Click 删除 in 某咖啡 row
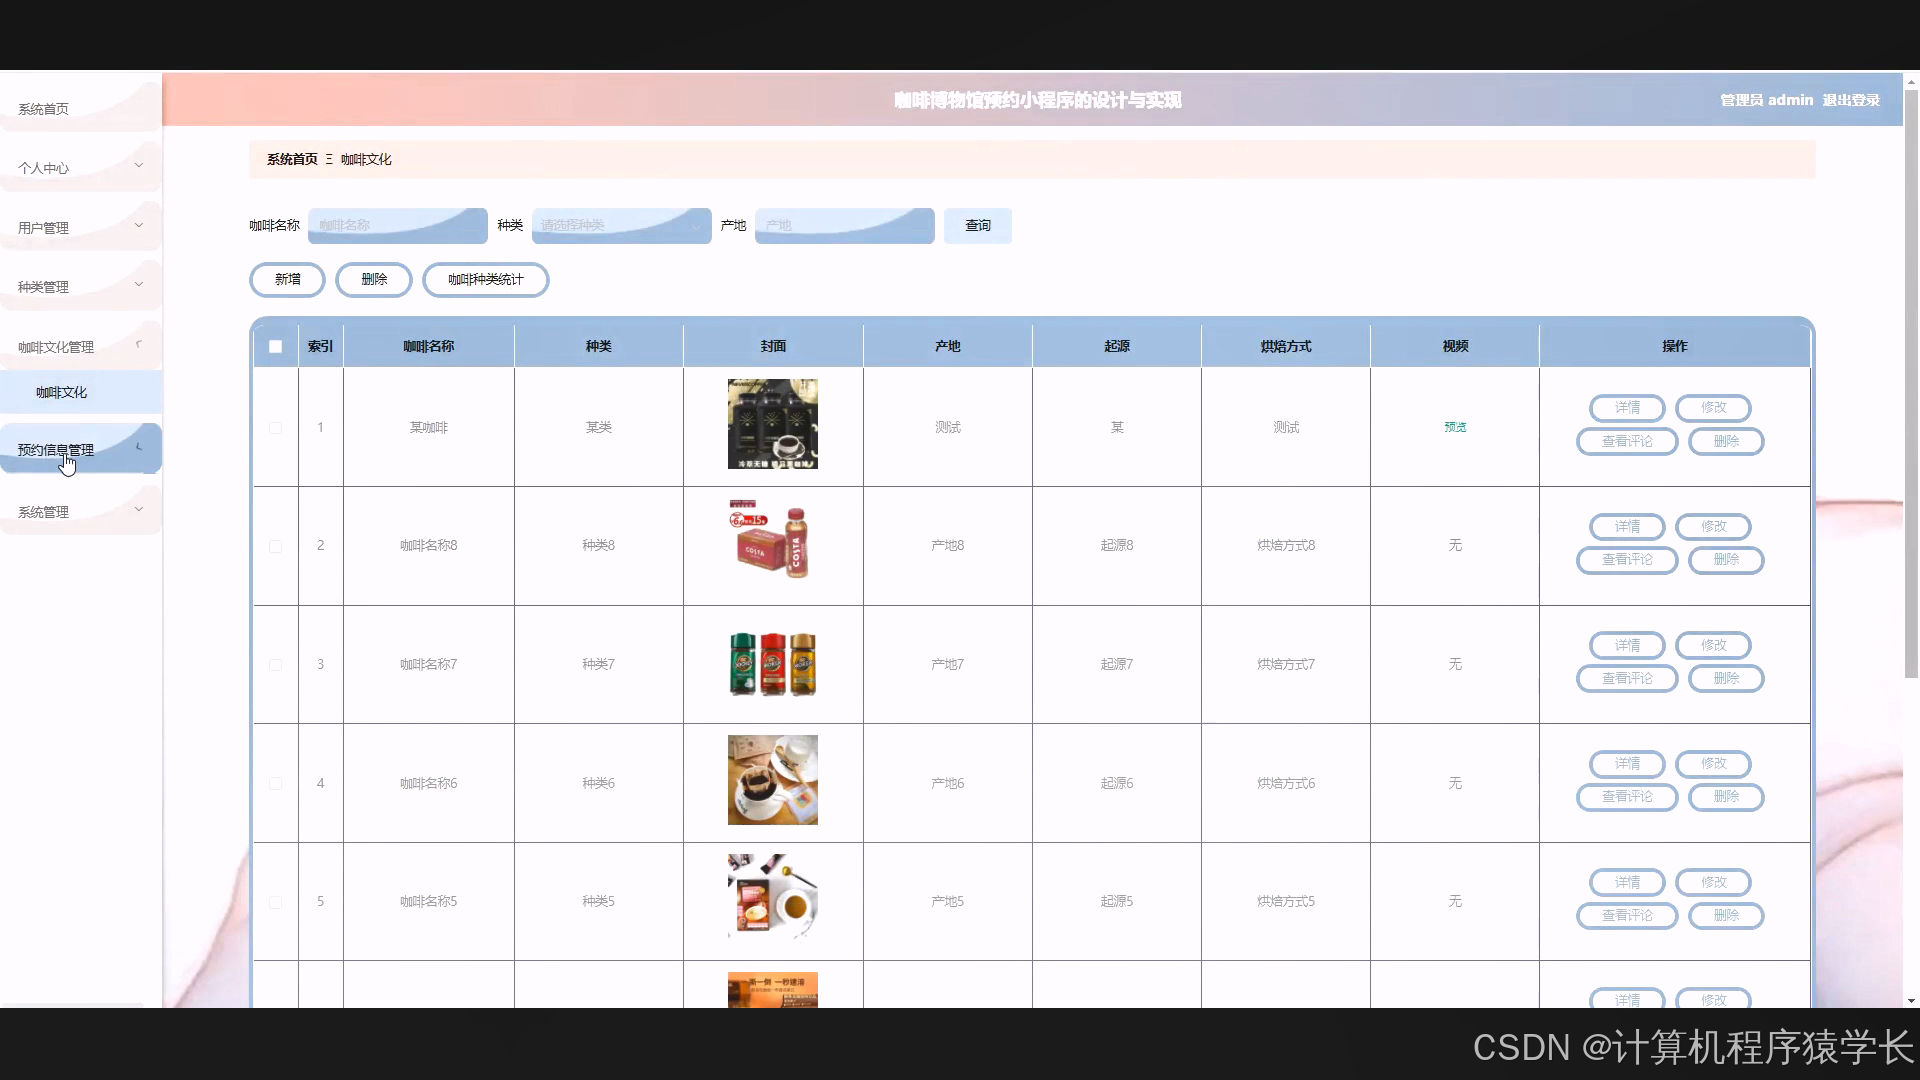Viewport: 1920px width, 1080px height. (1726, 441)
